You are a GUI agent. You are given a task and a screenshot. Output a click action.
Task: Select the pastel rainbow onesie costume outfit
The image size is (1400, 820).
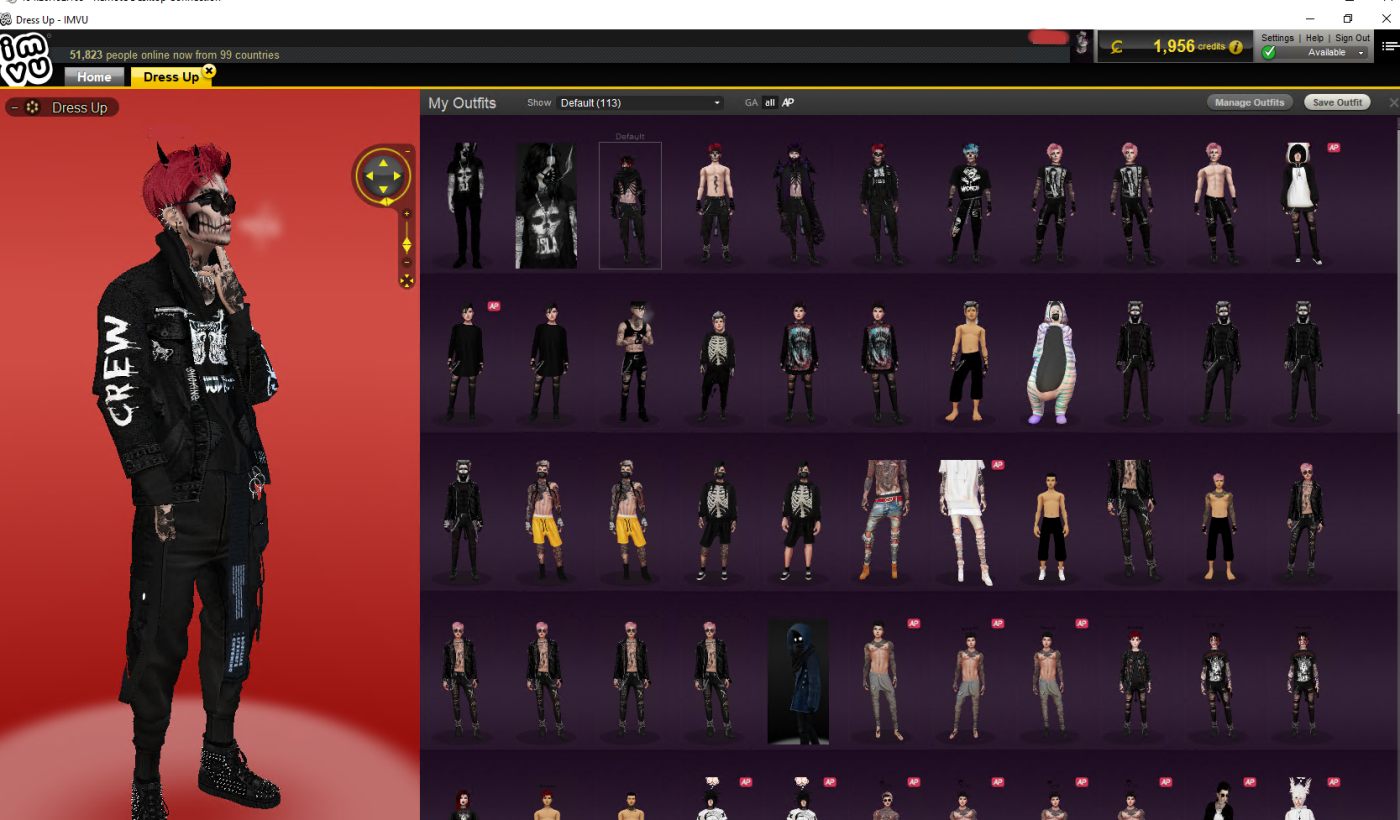[1051, 362]
